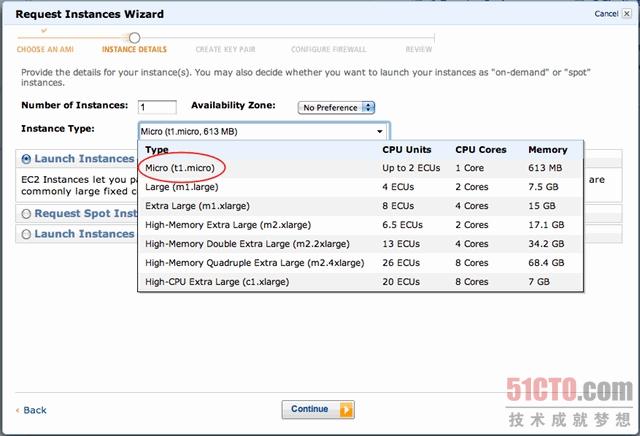Click the '613 MB' memory cell
Viewport: 640px width, 436px height.
pos(545,168)
